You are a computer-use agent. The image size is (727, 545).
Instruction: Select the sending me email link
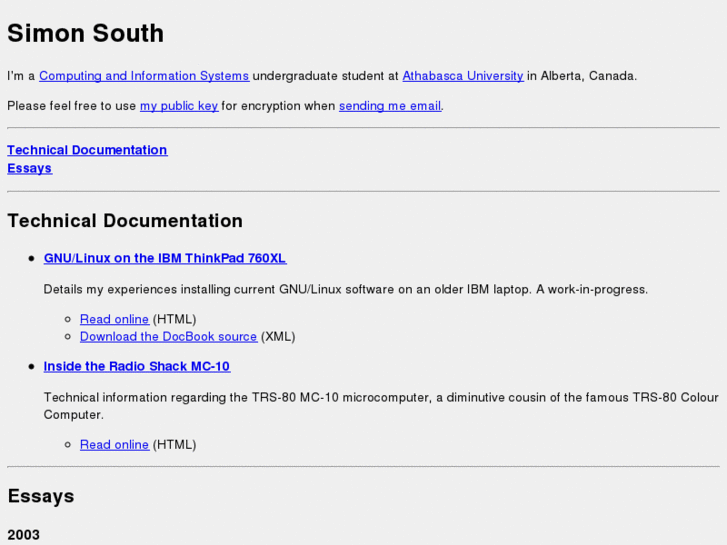(390, 106)
